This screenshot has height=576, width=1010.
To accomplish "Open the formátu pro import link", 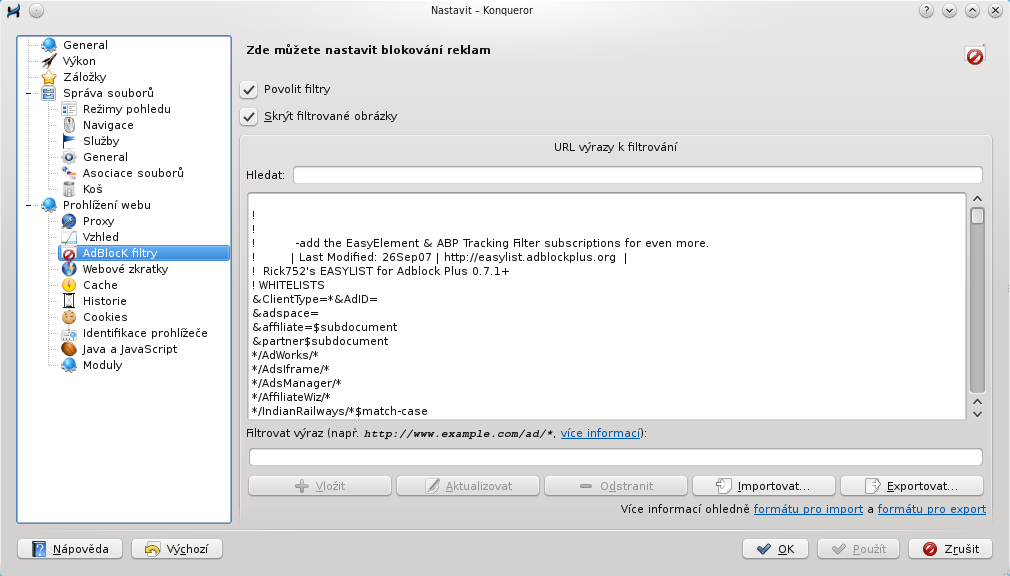I will pyautogui.click(x=808, y=509).
